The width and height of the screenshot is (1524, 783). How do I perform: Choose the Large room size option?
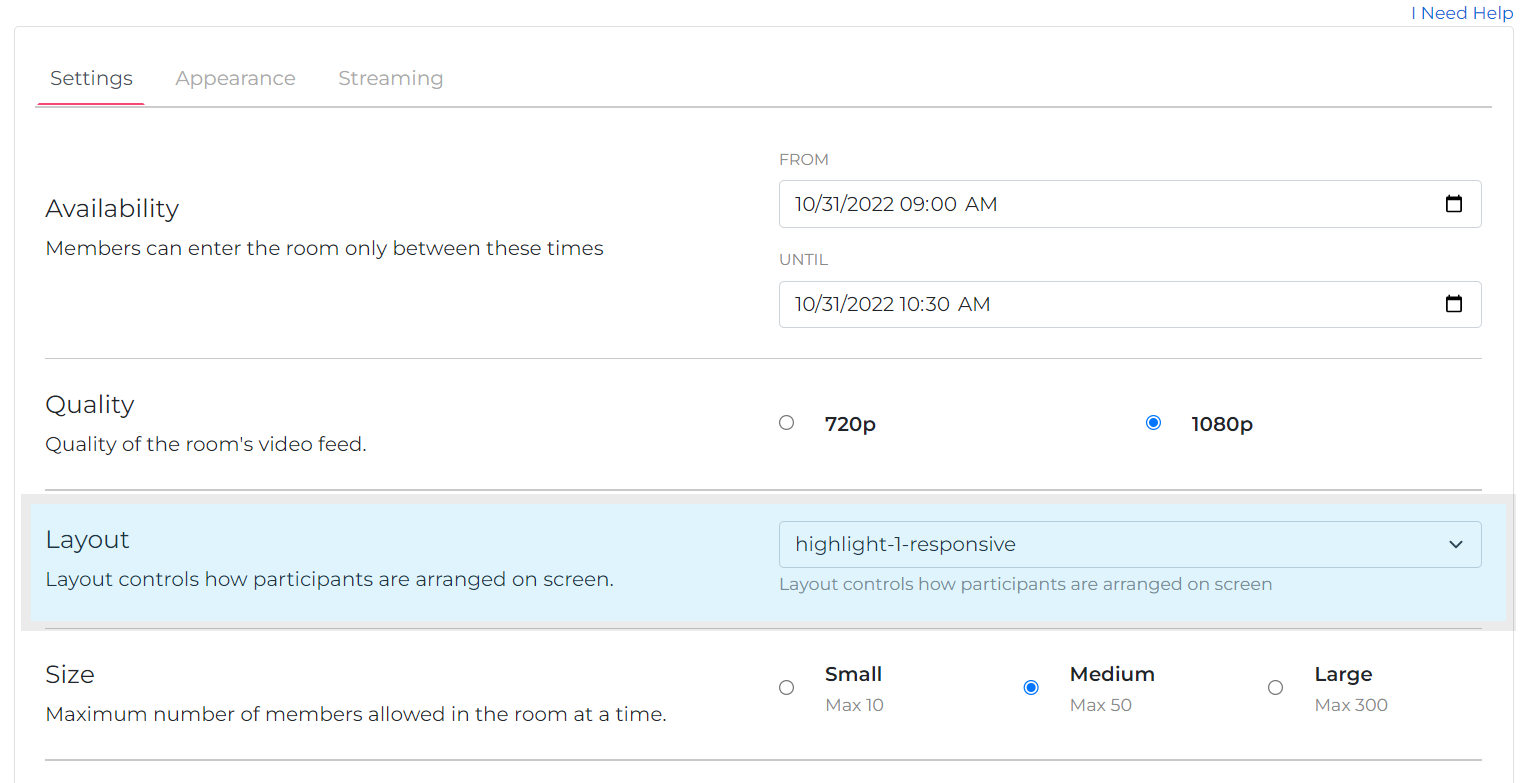click(x=1275, y=688)
